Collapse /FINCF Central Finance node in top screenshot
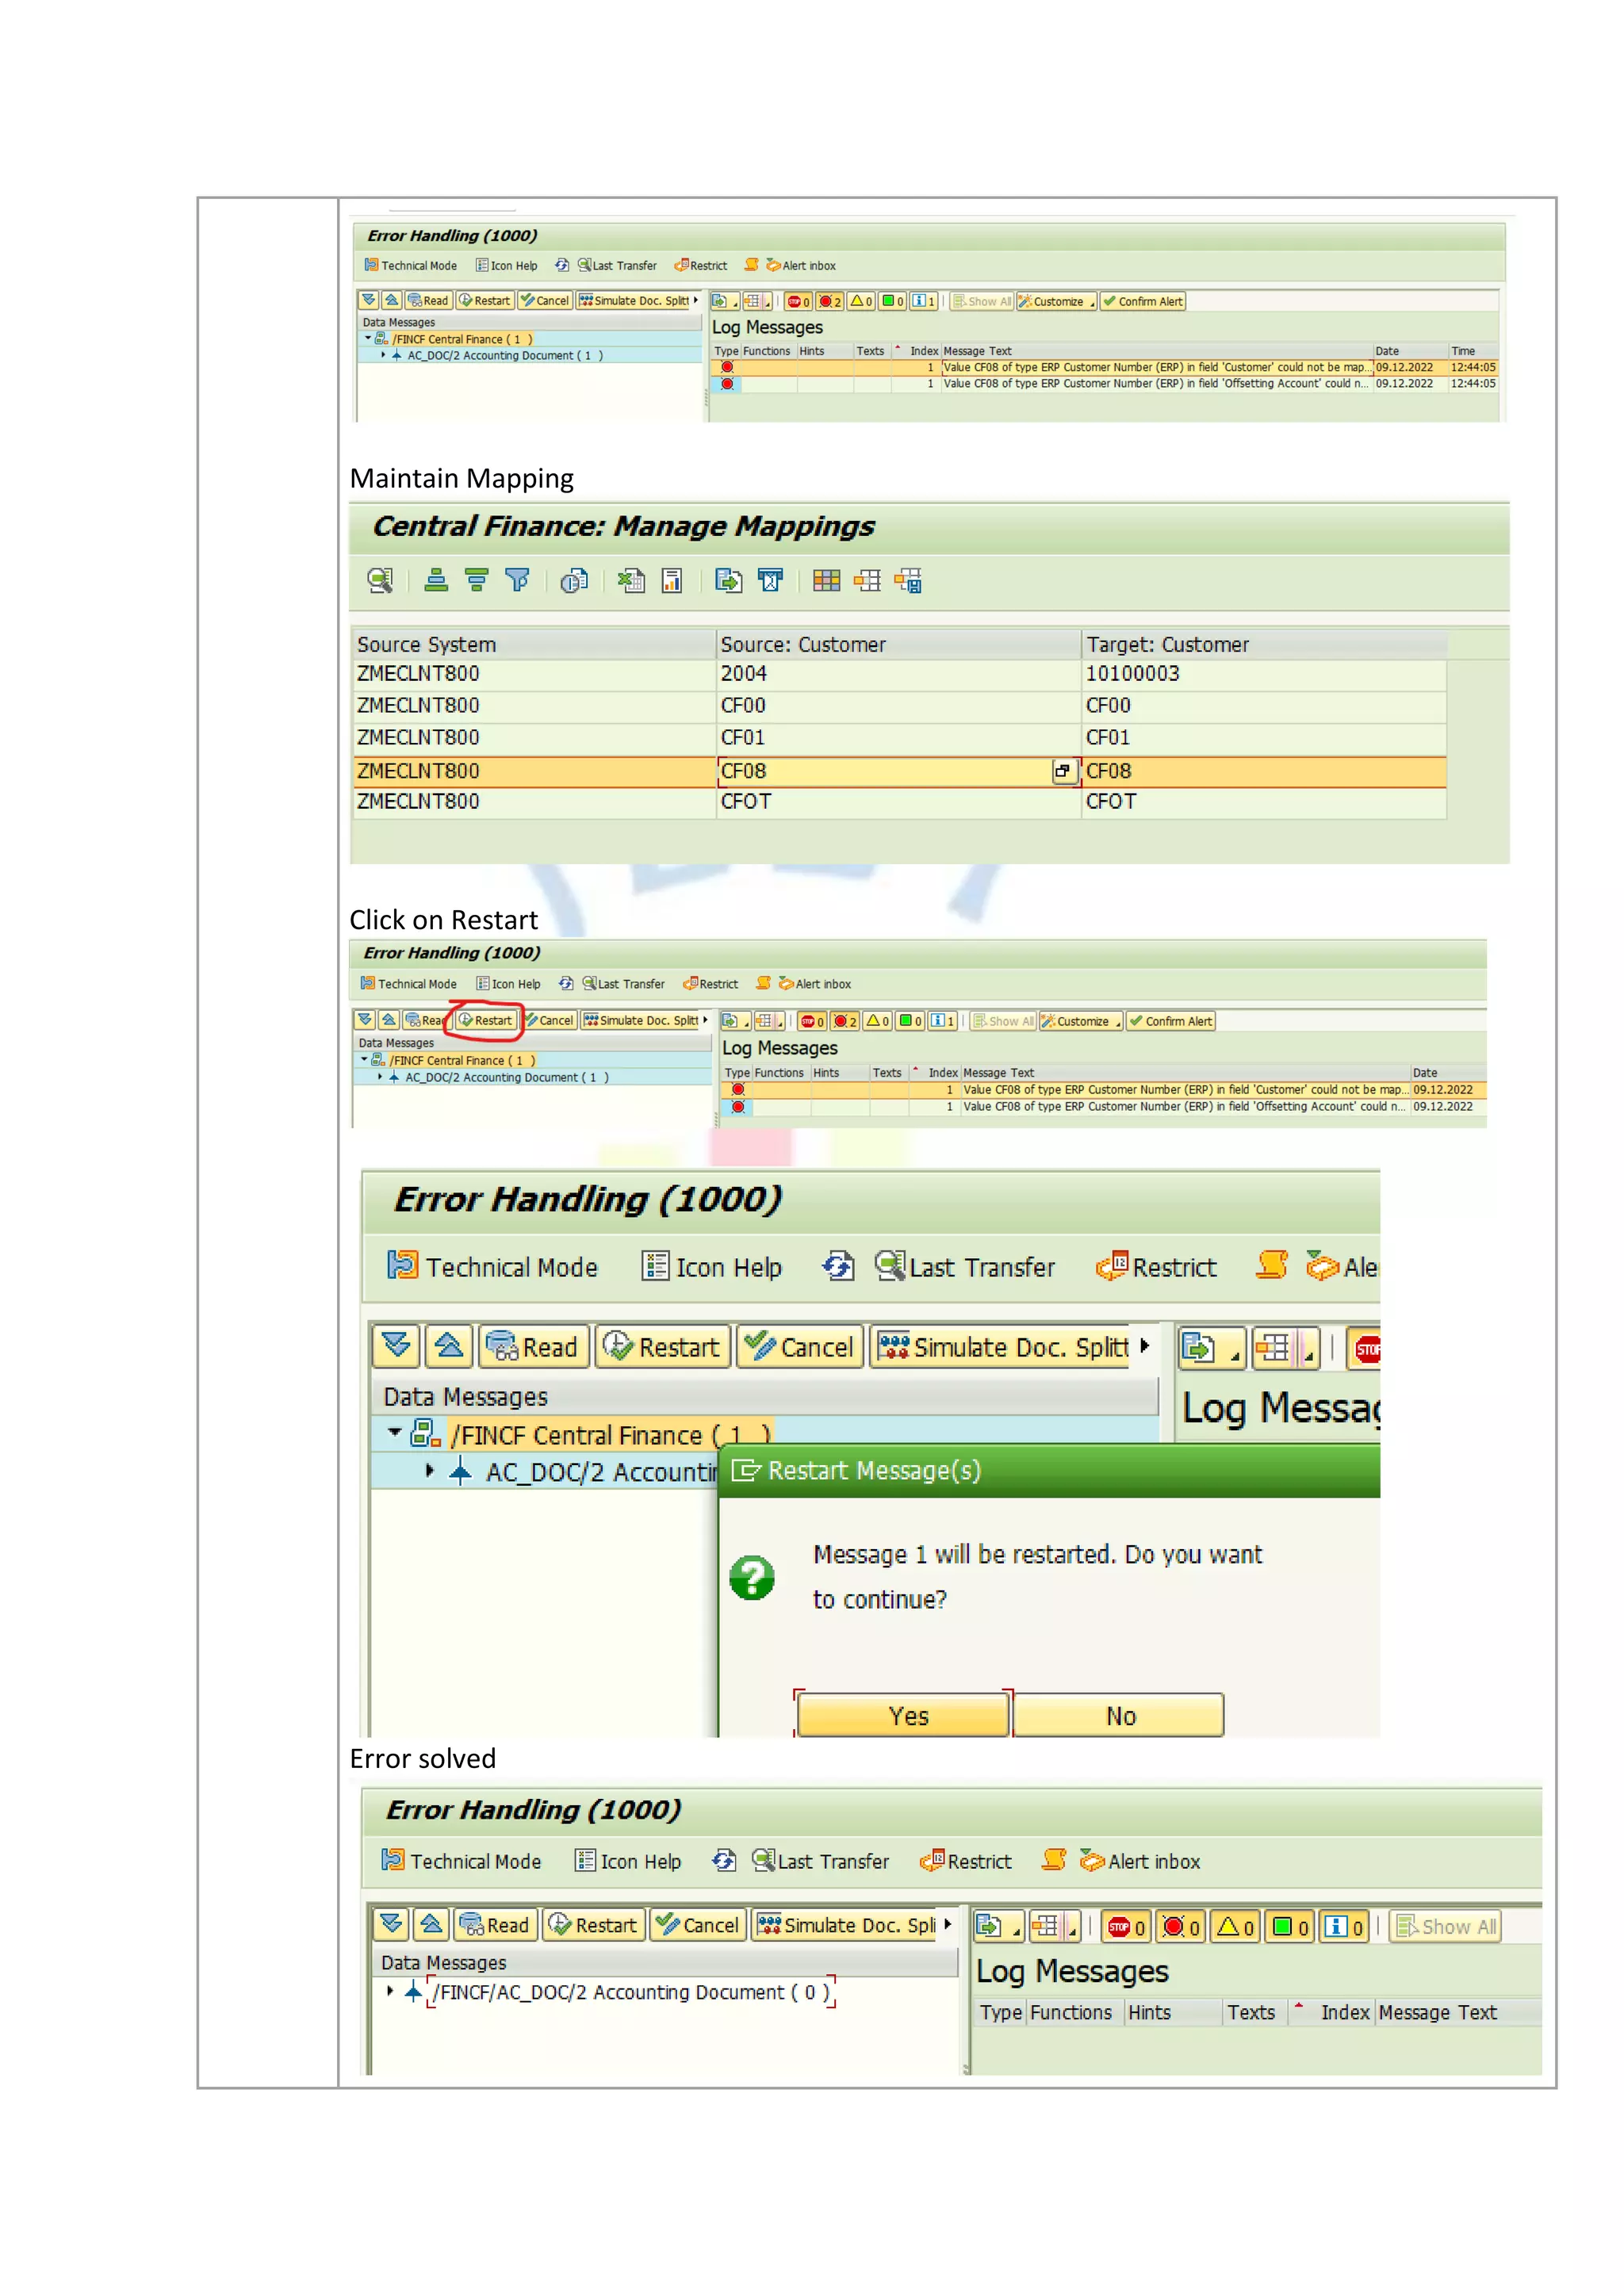This screenshot has width=1624, height=2296. pos(367,338)
